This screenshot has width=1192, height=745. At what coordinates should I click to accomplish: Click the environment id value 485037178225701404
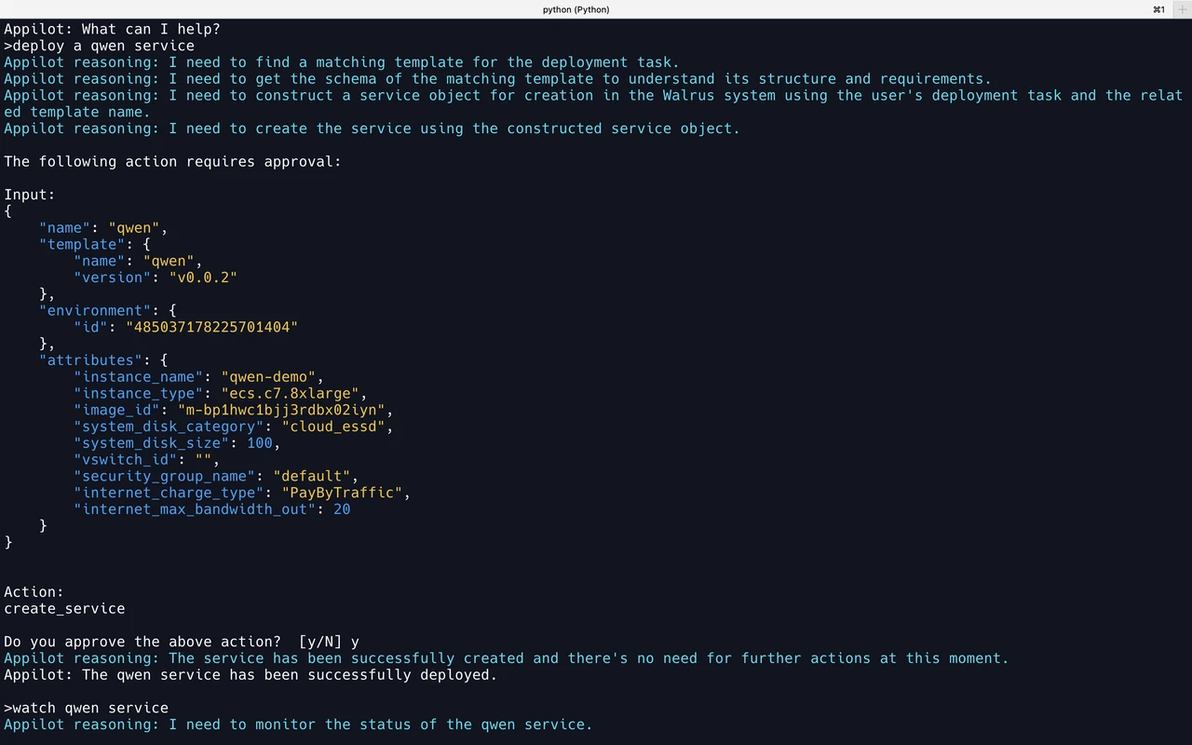point(212,327)
